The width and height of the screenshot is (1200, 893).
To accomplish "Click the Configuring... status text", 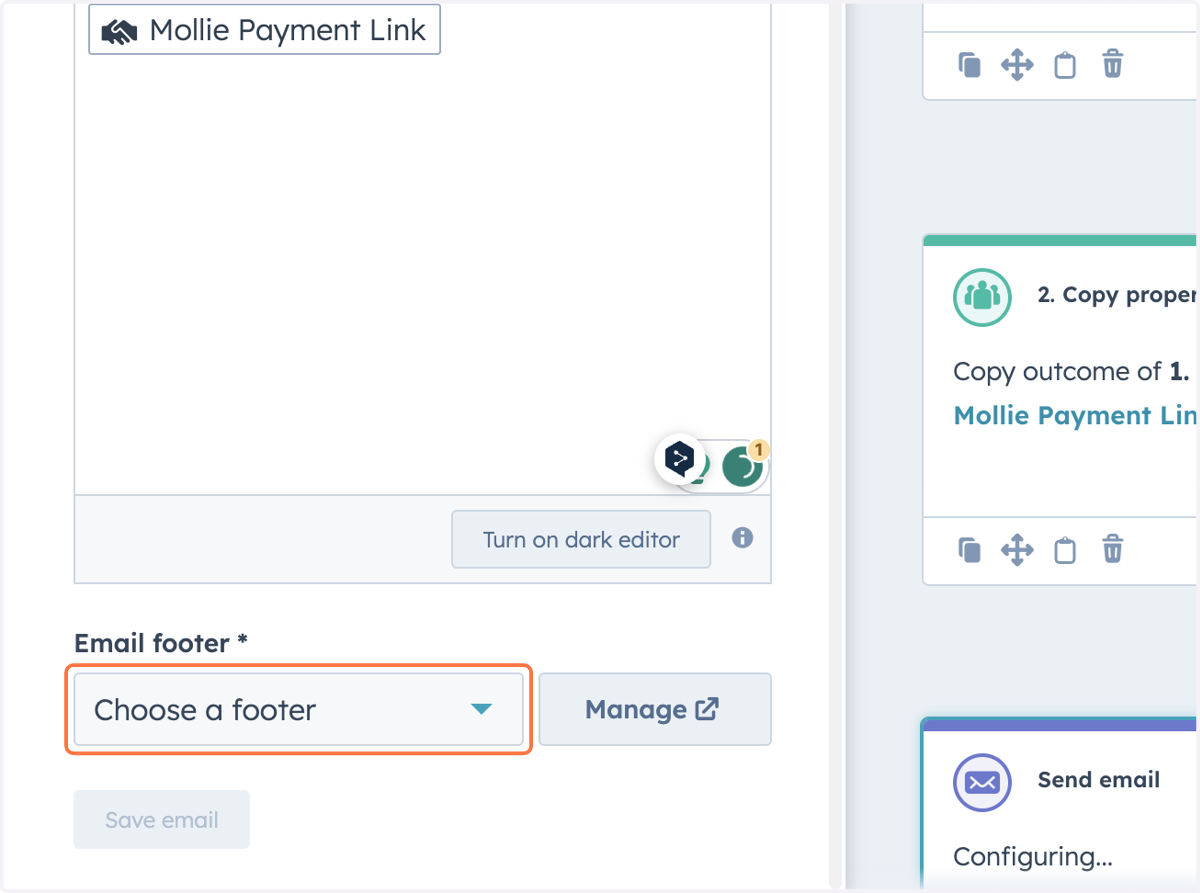I will pos(1033,857).
